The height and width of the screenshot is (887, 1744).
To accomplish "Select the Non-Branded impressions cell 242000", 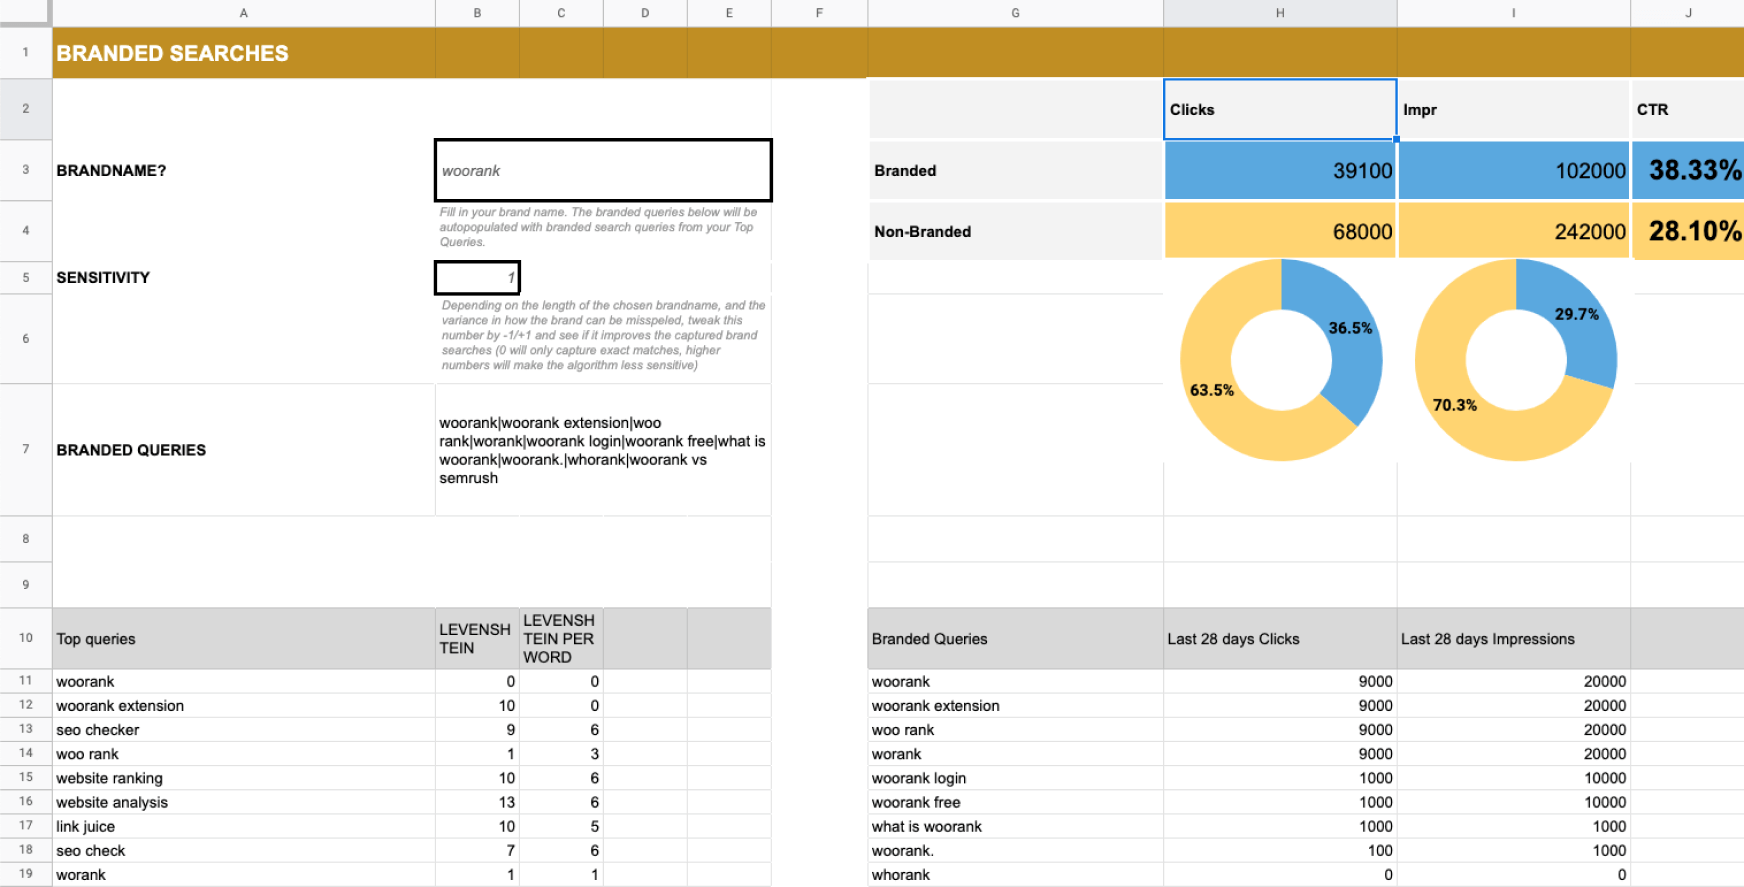I will coord(1513,231).
